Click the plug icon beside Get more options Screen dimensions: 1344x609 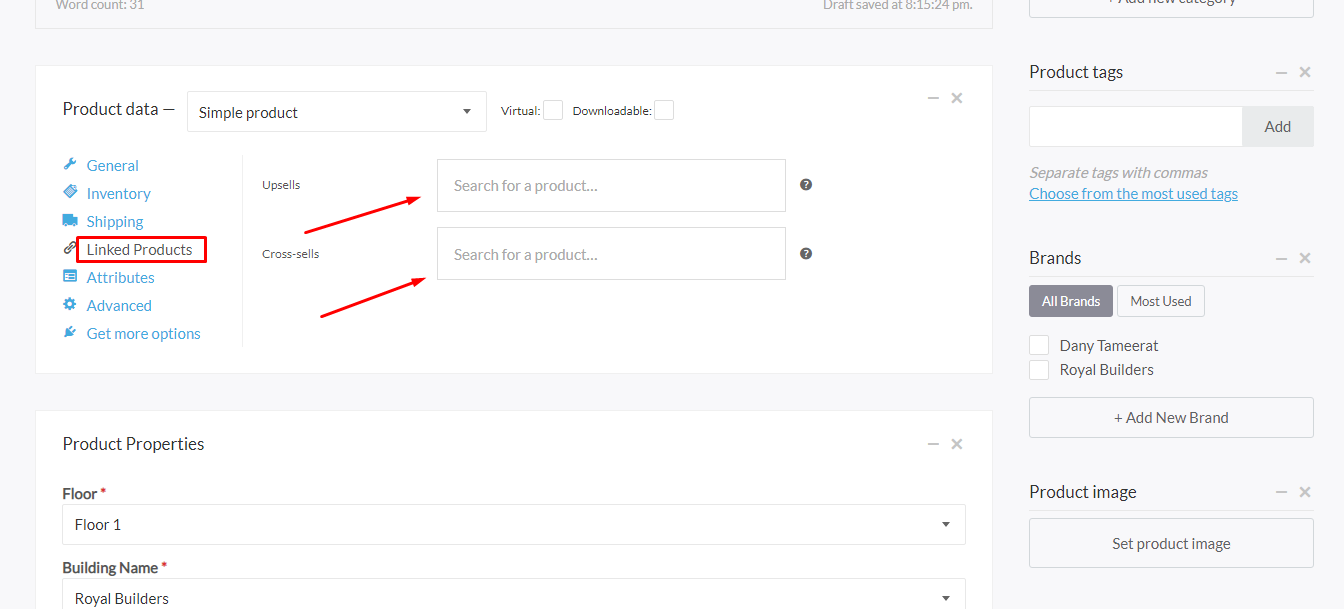tap(70, 333)
